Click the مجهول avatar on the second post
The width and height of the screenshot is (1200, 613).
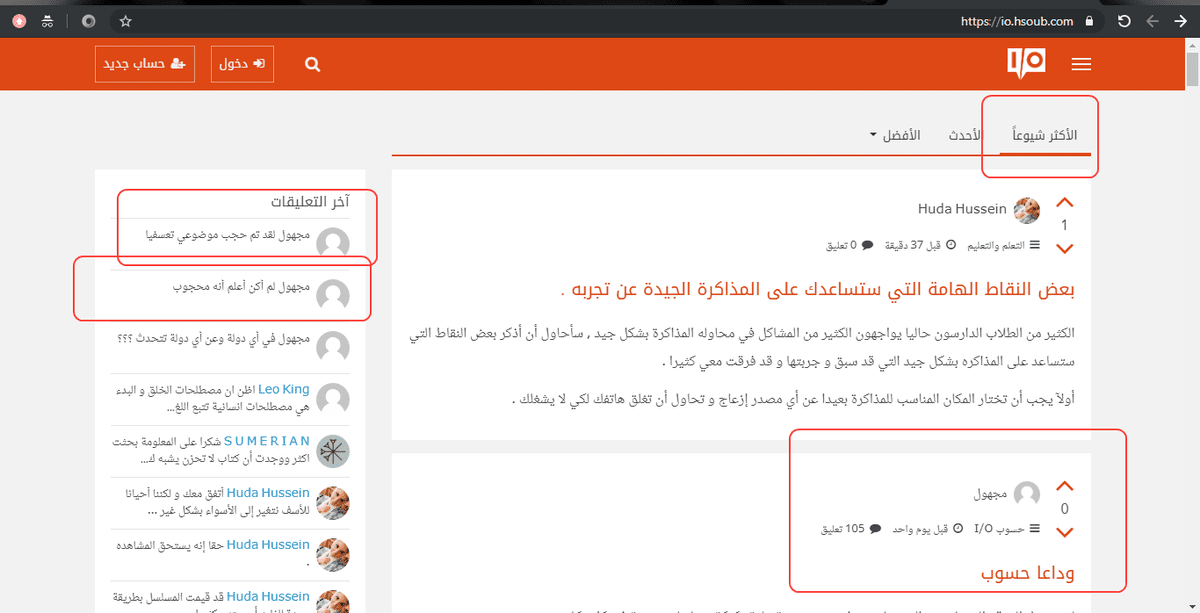pyautogui.click(x=1027, y=494)
